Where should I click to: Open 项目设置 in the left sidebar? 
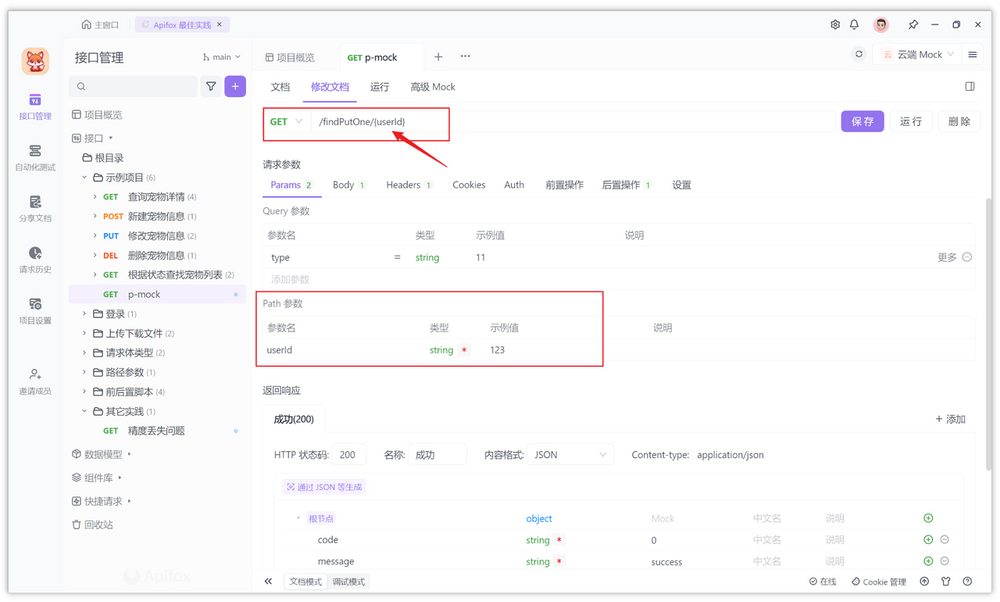(35, 310)
